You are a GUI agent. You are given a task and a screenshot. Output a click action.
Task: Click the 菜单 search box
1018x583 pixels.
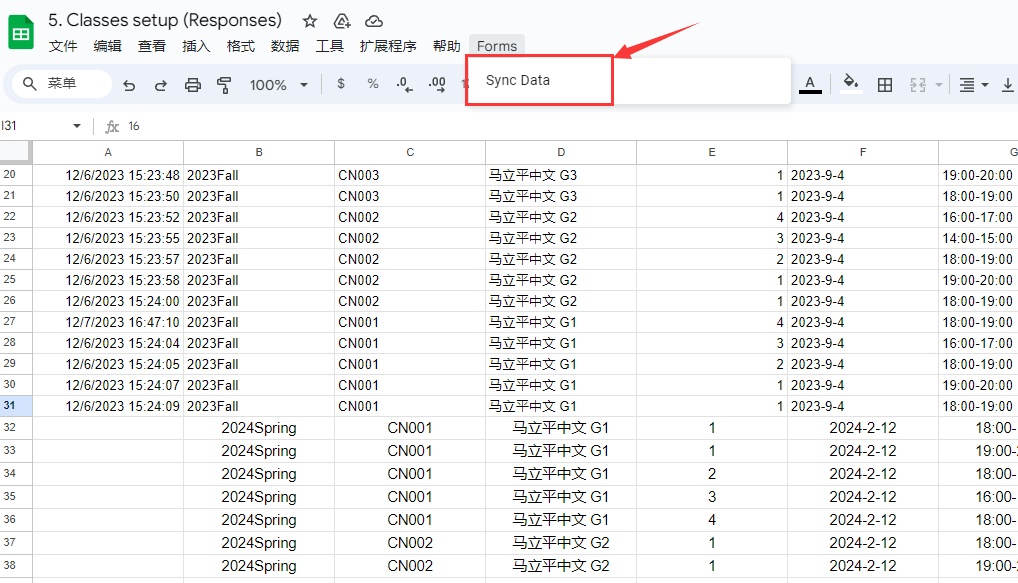(x=62, y=84)
